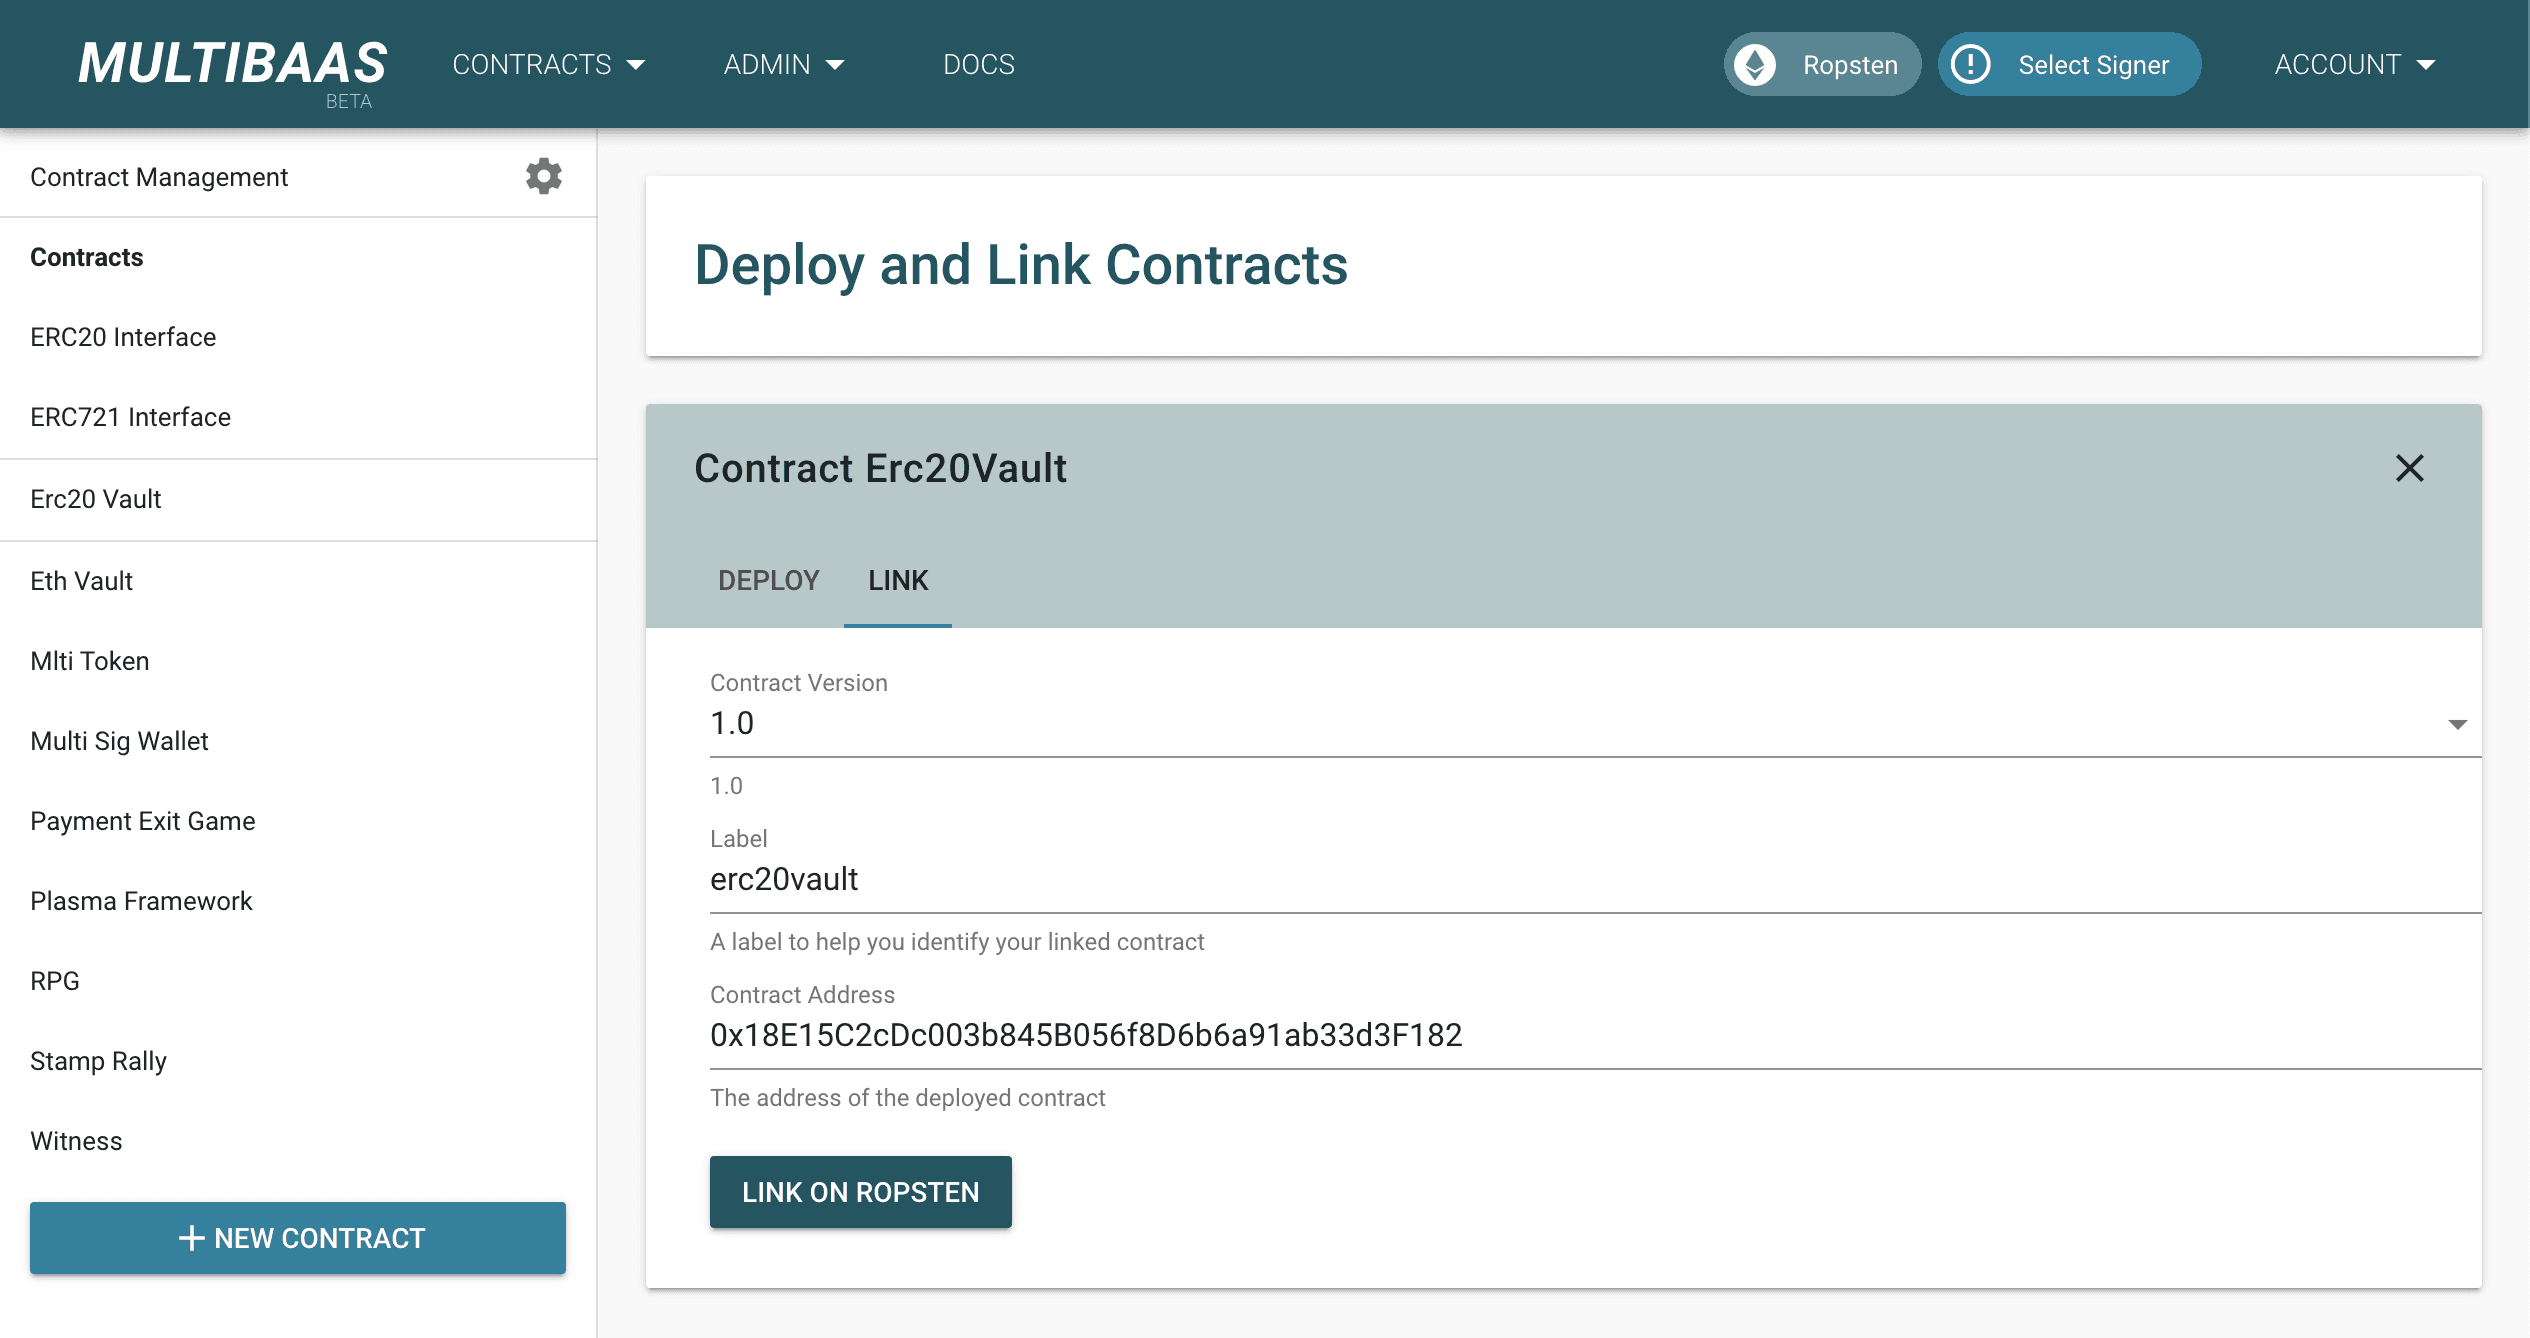
Task: Close the Contract Erc20Vault panel
Action: 2411,468
